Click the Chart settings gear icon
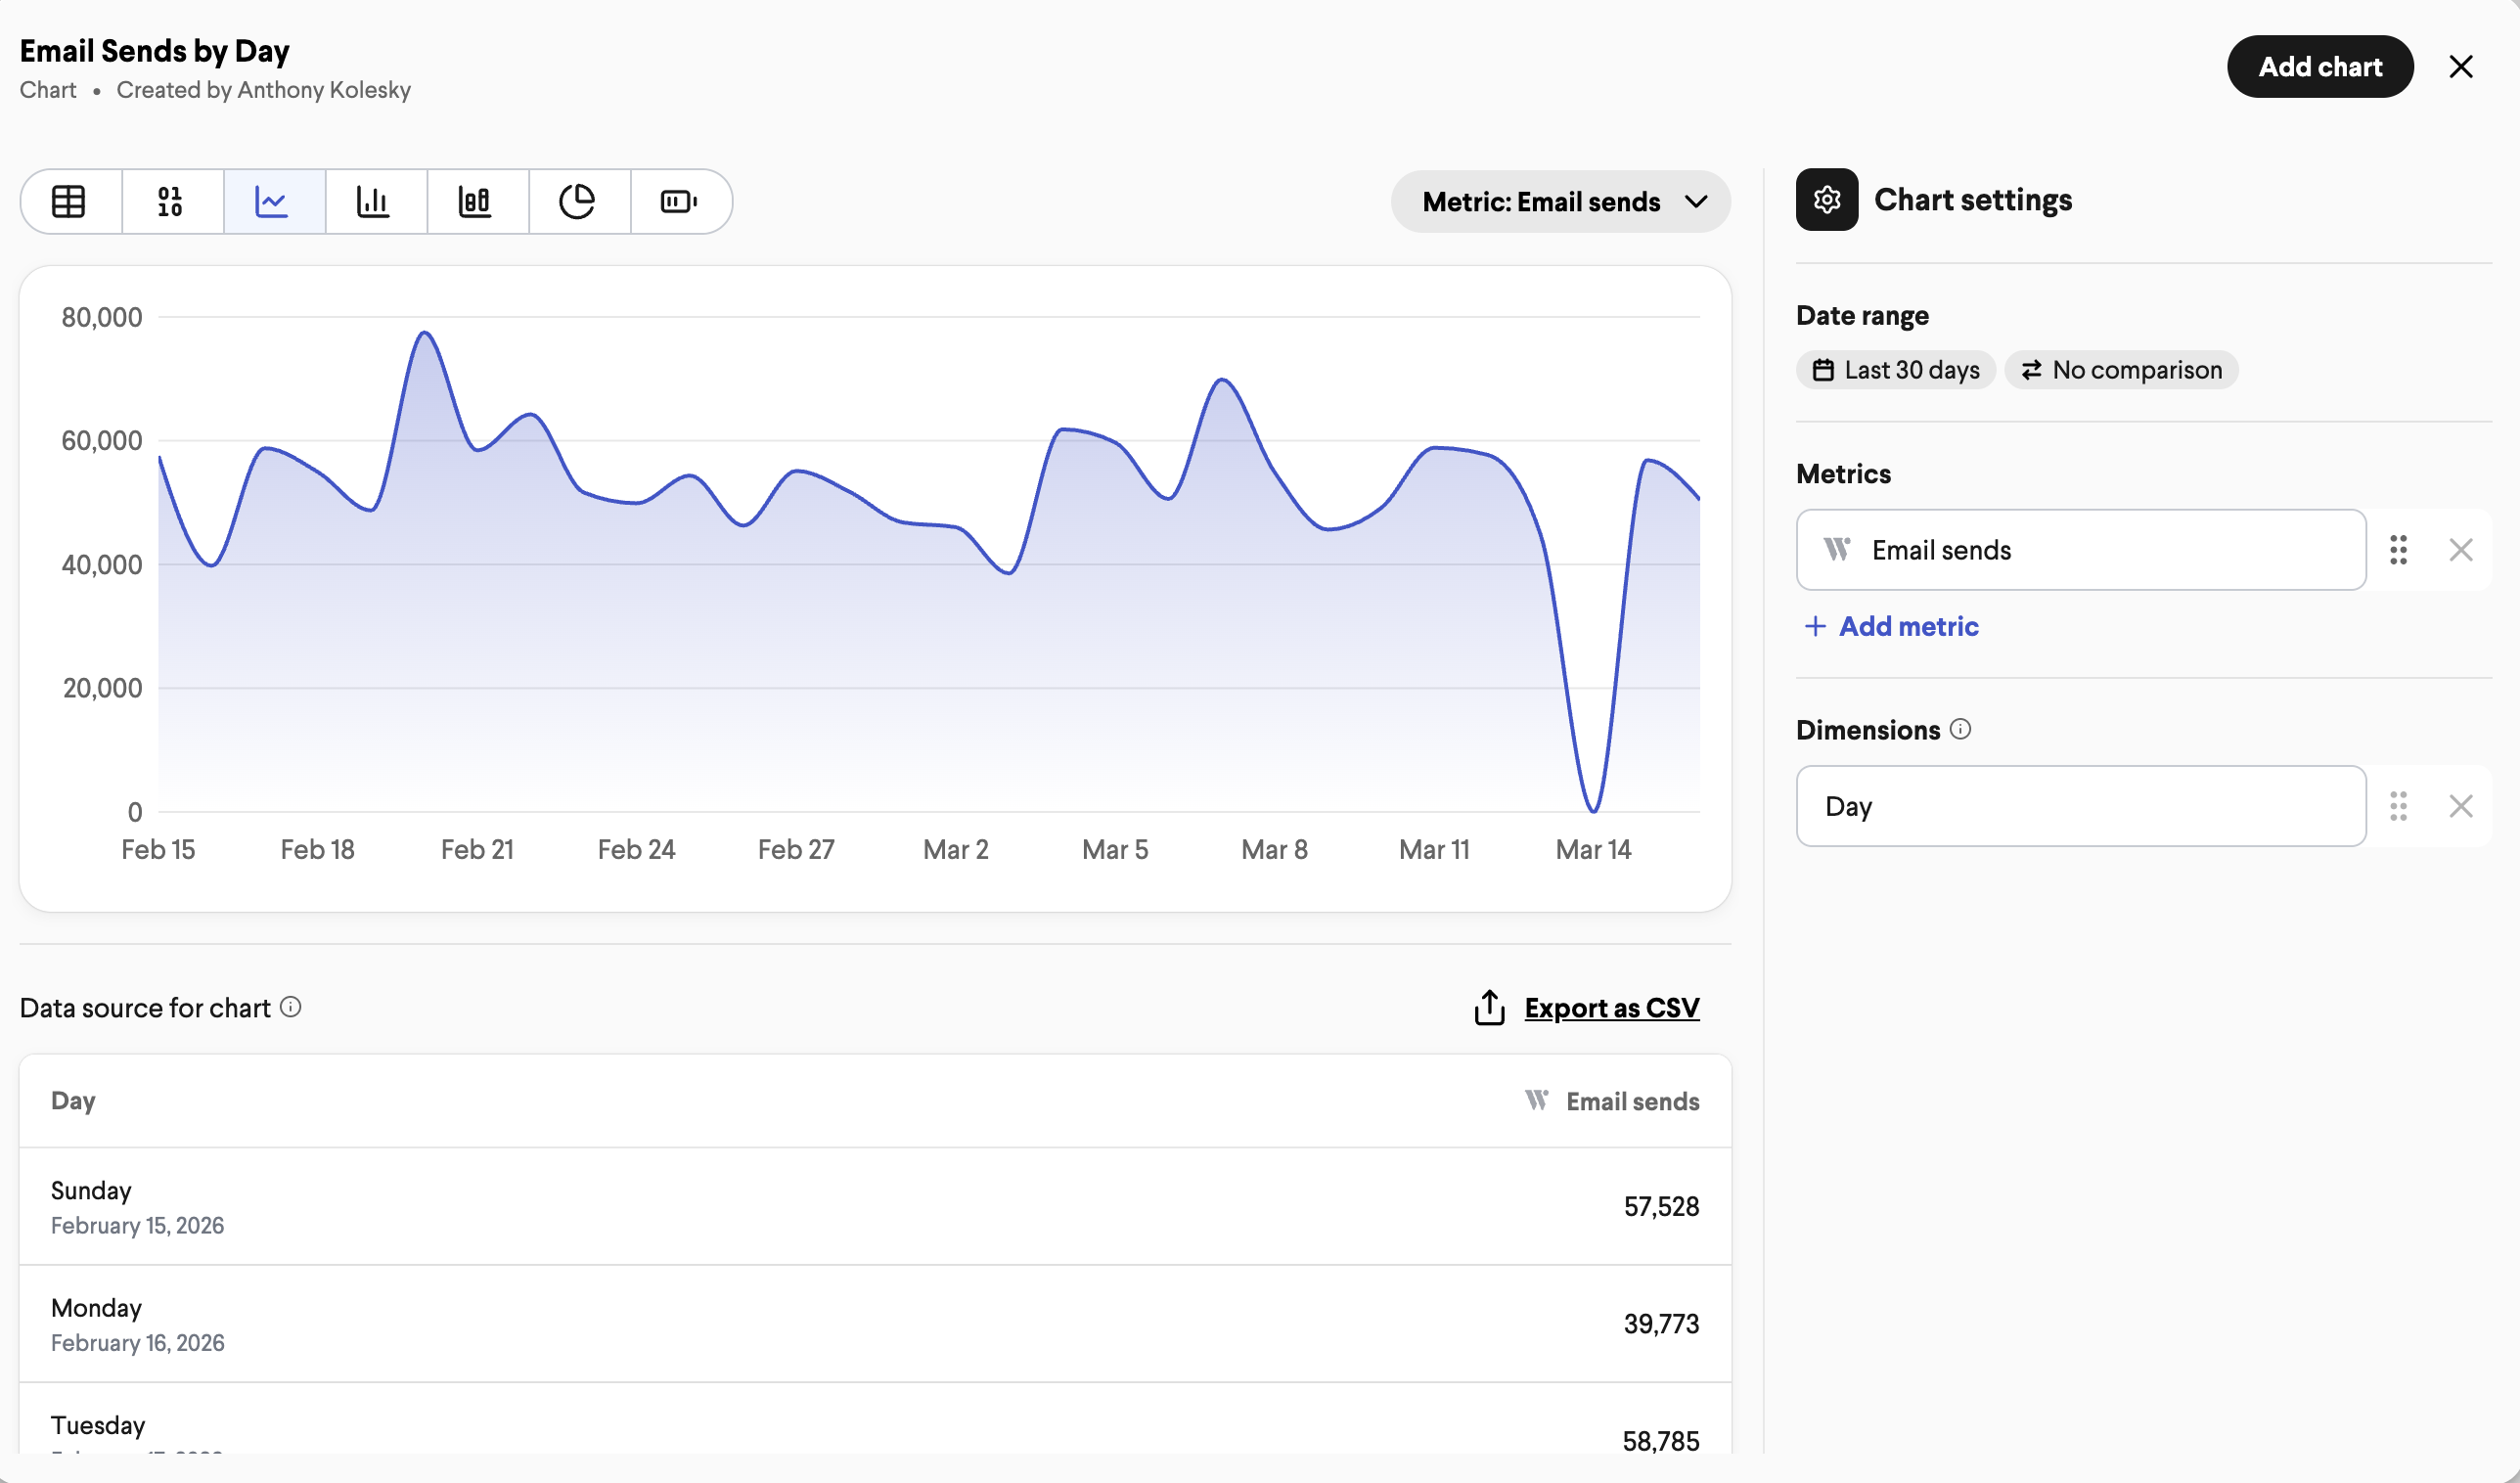2520x1483 pixels. (x=1826, y=200)
